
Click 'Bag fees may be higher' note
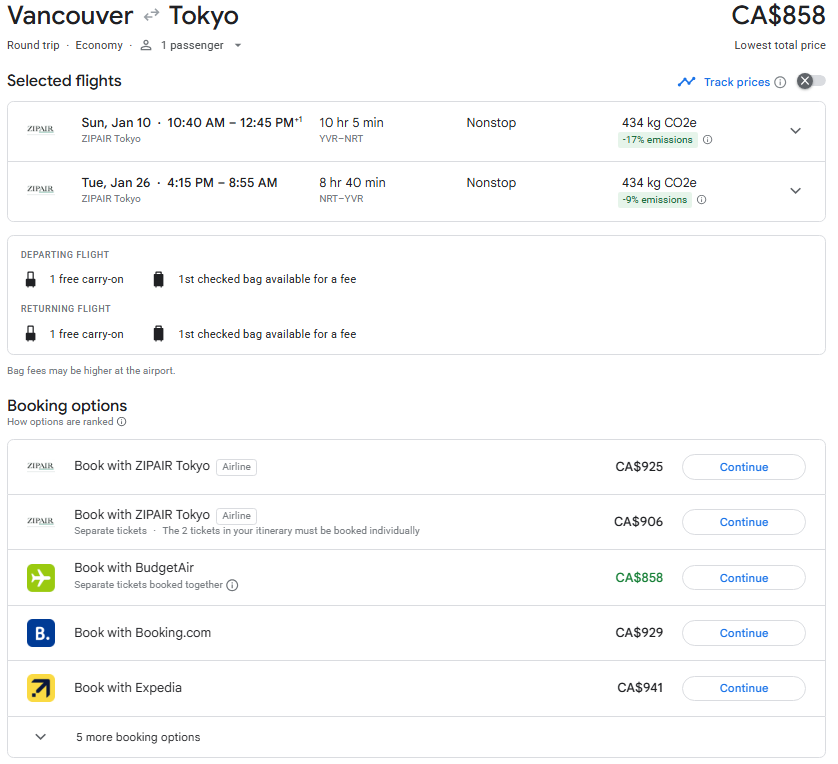[91, 371]
